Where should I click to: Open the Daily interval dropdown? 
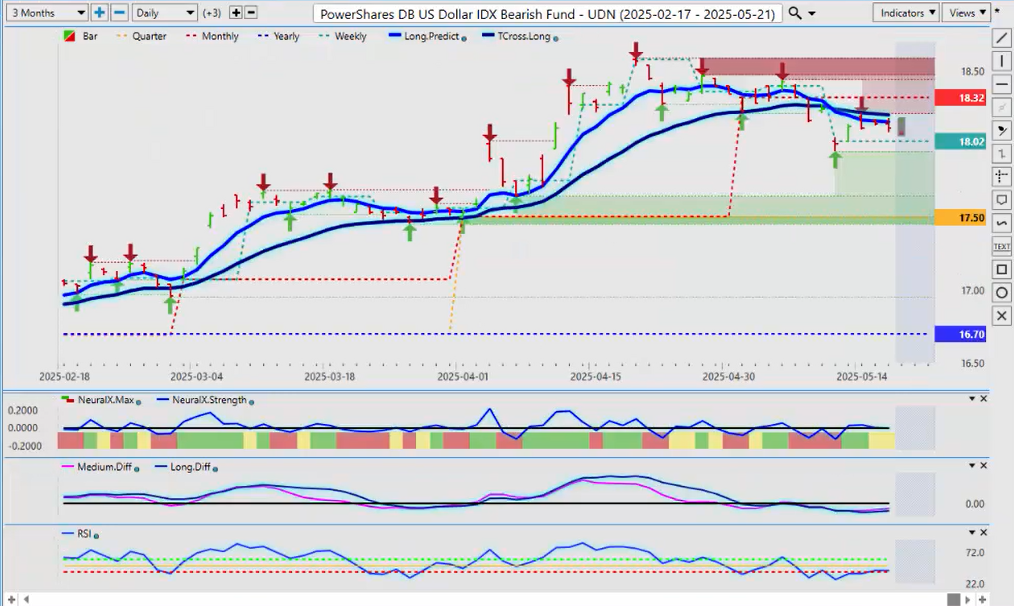tap(164, 12)
